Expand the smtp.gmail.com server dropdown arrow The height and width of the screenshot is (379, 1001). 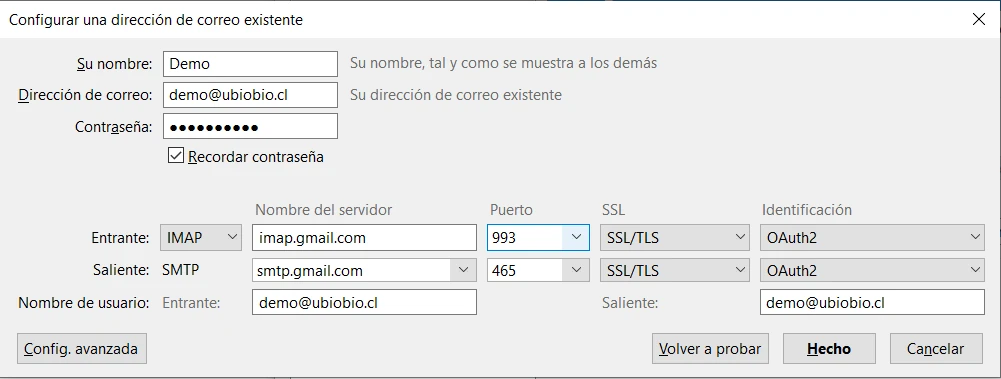[x=463, y=271]
